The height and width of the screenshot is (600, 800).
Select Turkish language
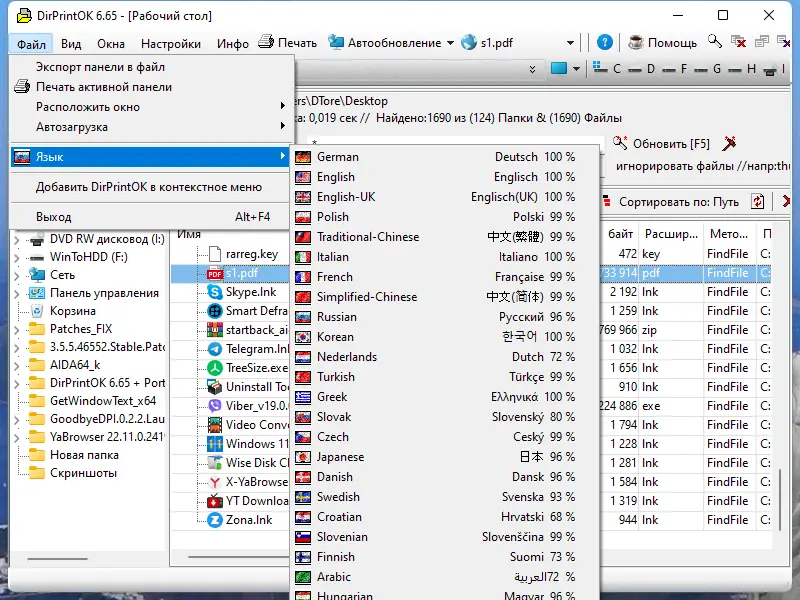click(x=444, y=377)
